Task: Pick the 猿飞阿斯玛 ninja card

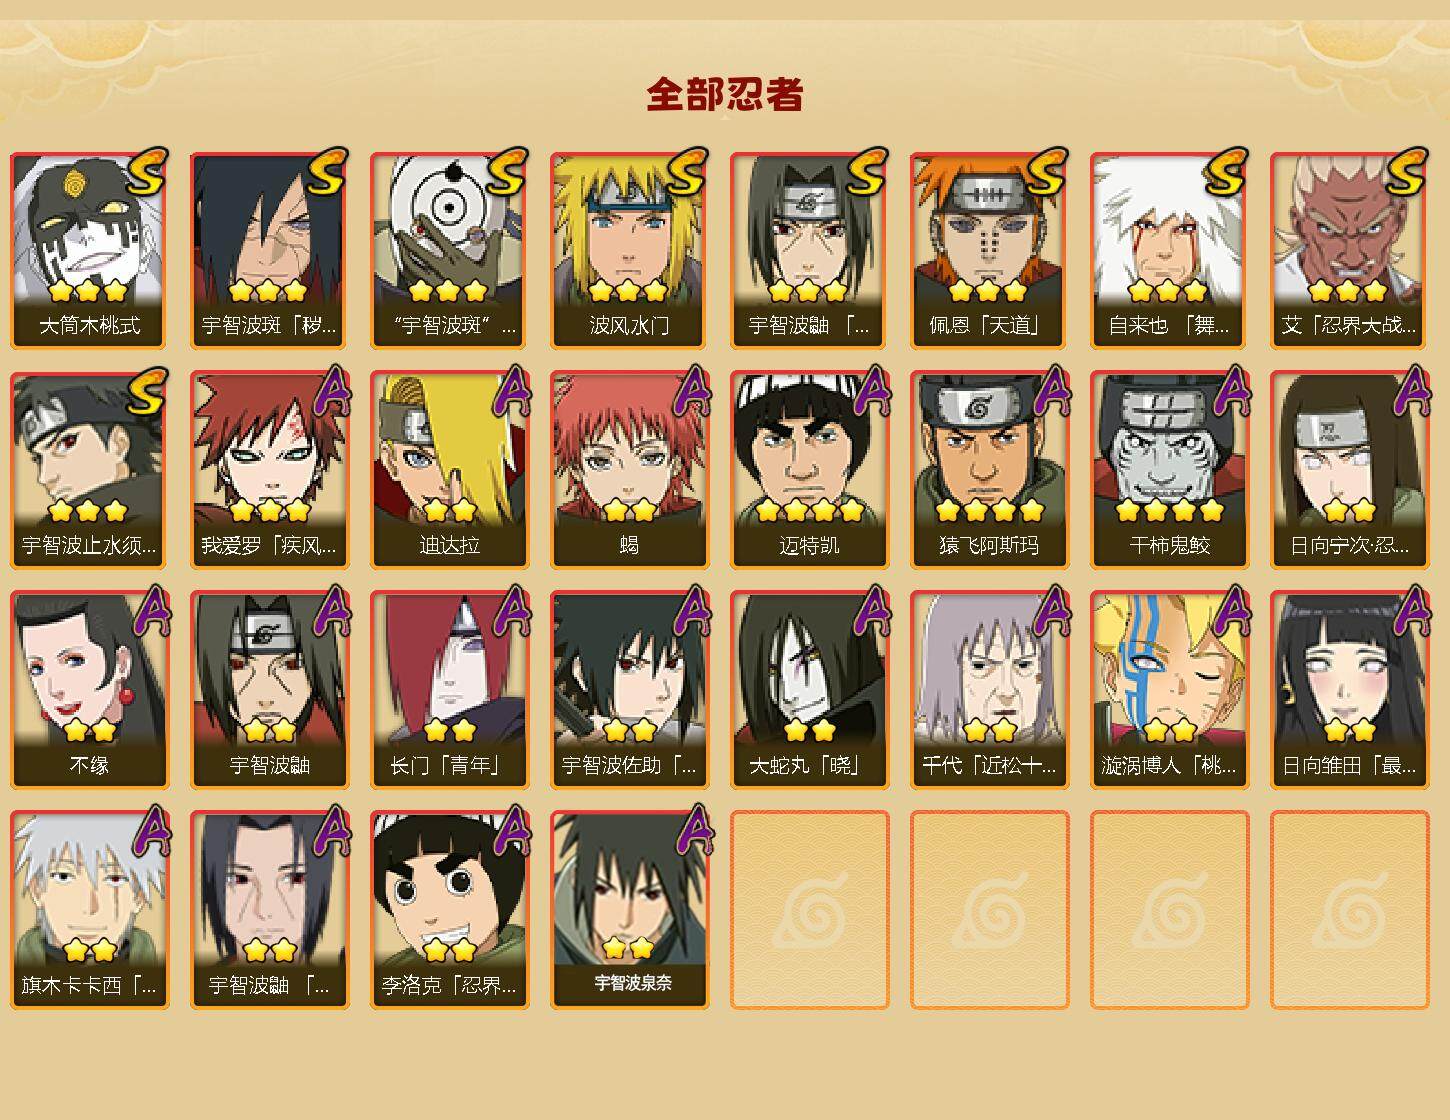Action: (989, 470)
